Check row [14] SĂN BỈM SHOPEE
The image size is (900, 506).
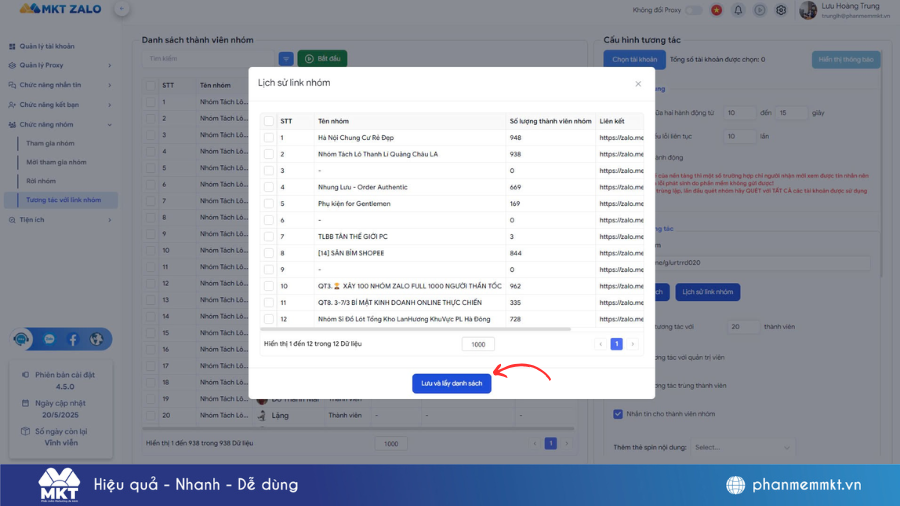pos(269,253)
